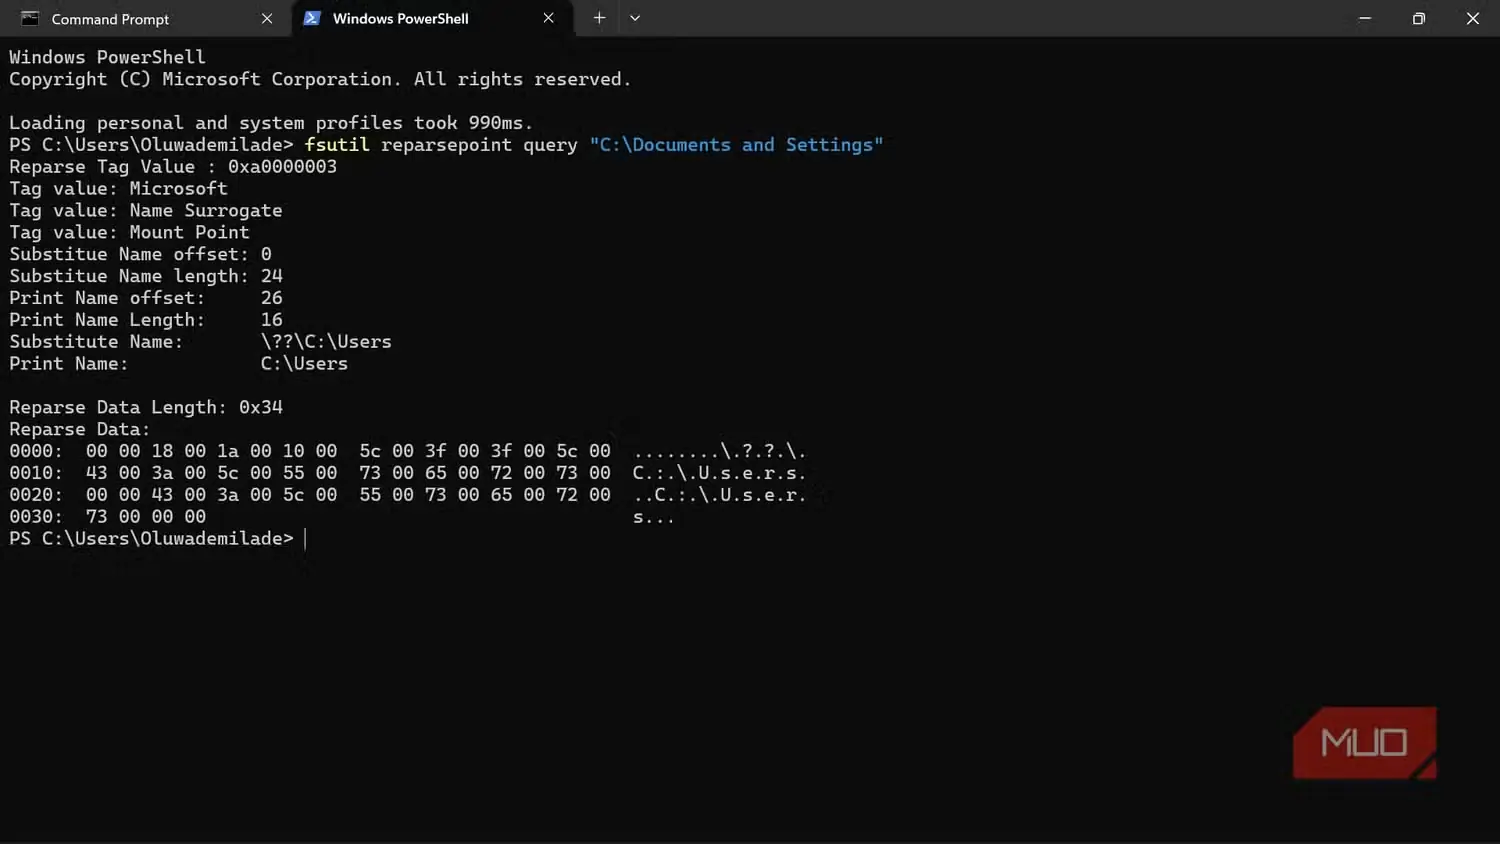Click the PowerShell tab icon

click(x=312, y=18)
